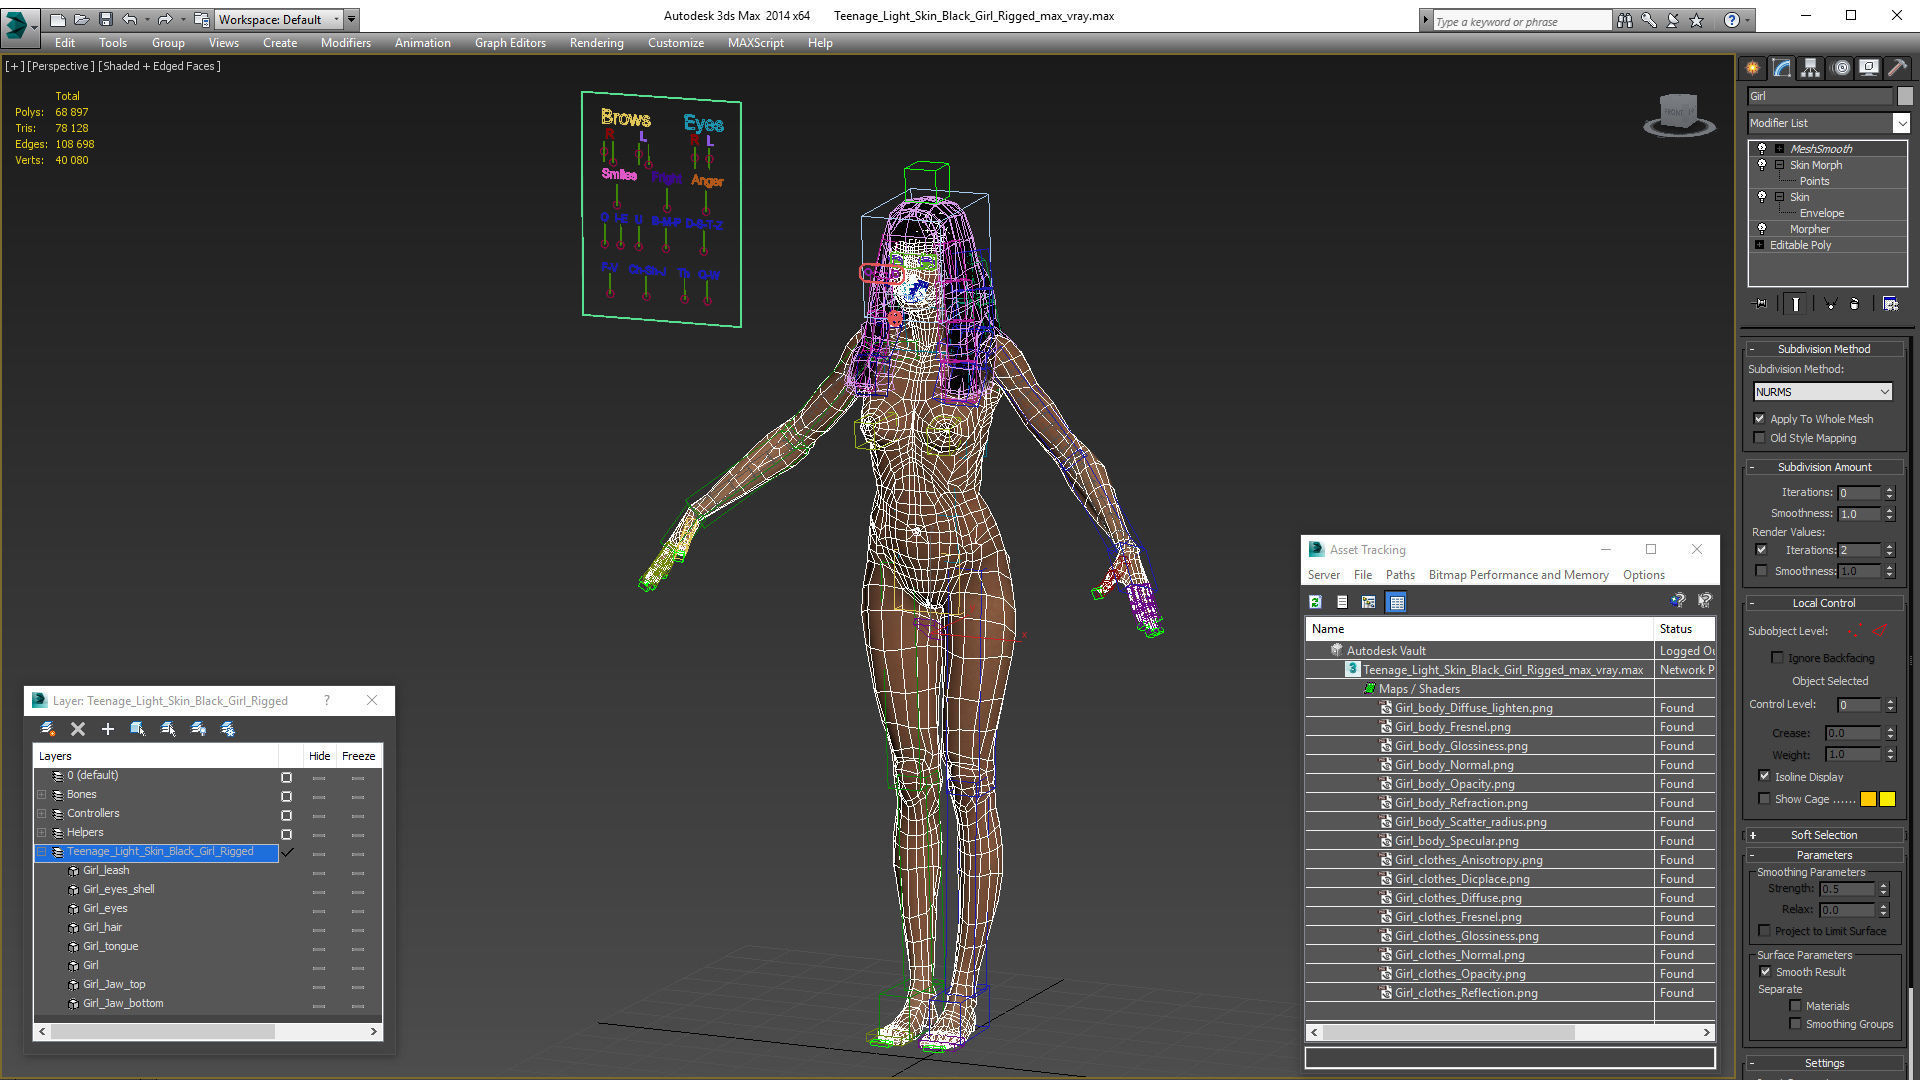This screenshot has height=1080, width=1920.
Task: Open the Create command panel tab
Action: pyautogui.click(x=1753, y=67)
